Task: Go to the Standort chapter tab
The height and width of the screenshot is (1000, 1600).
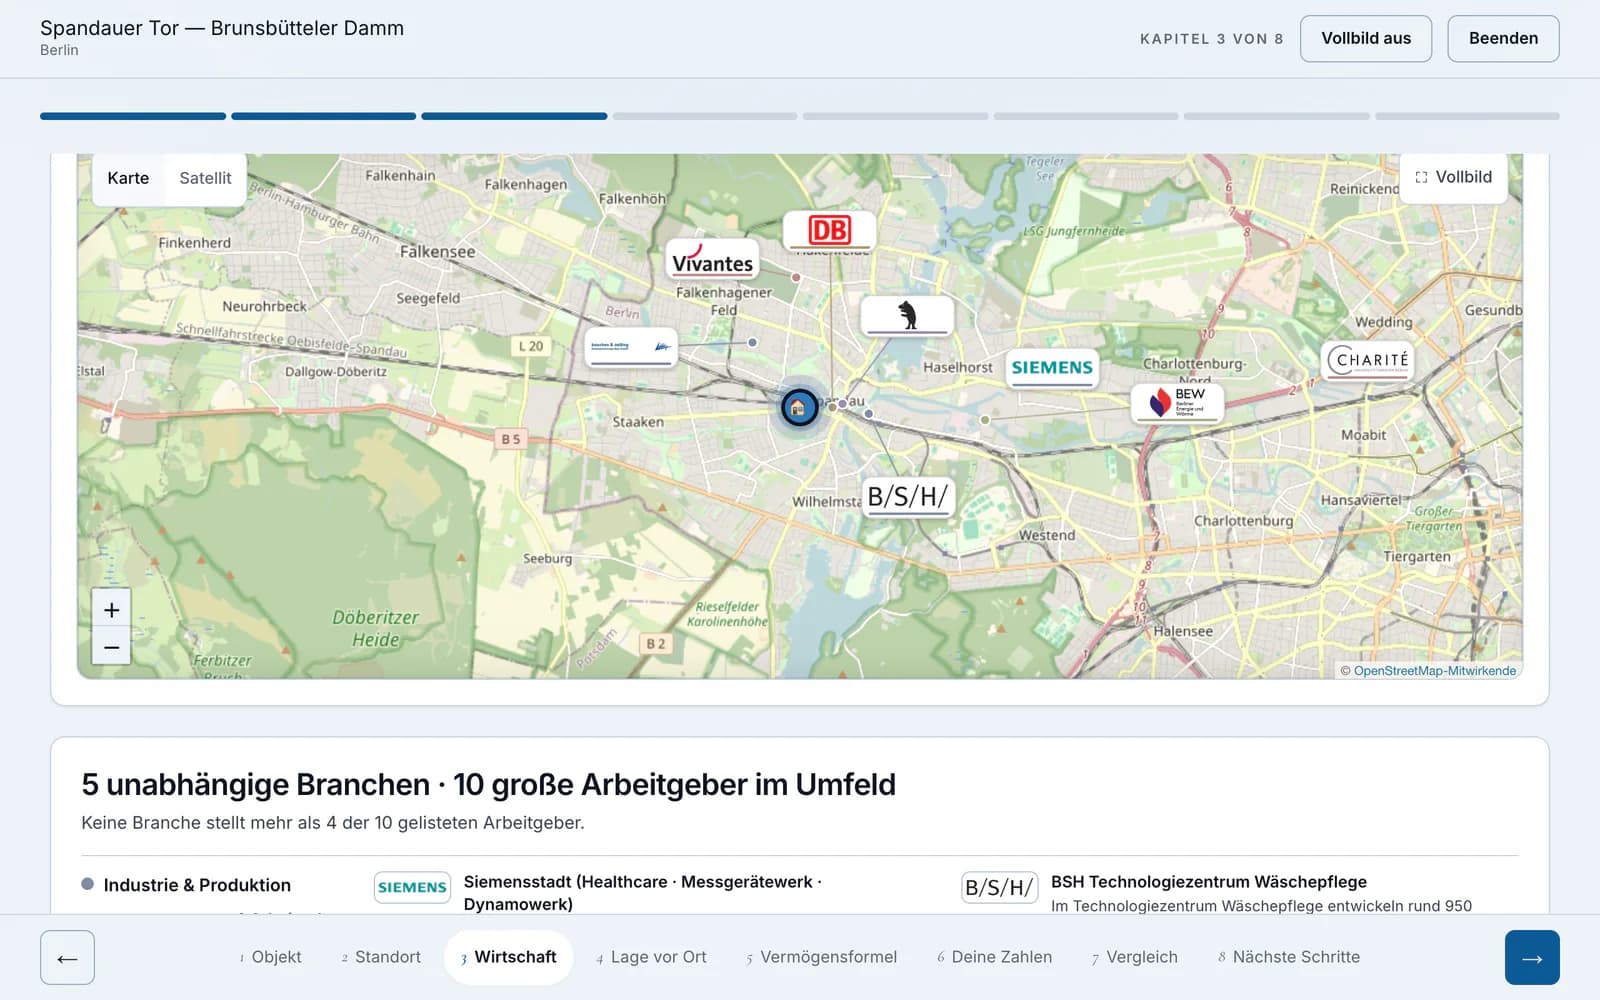Action: (381, 957)
